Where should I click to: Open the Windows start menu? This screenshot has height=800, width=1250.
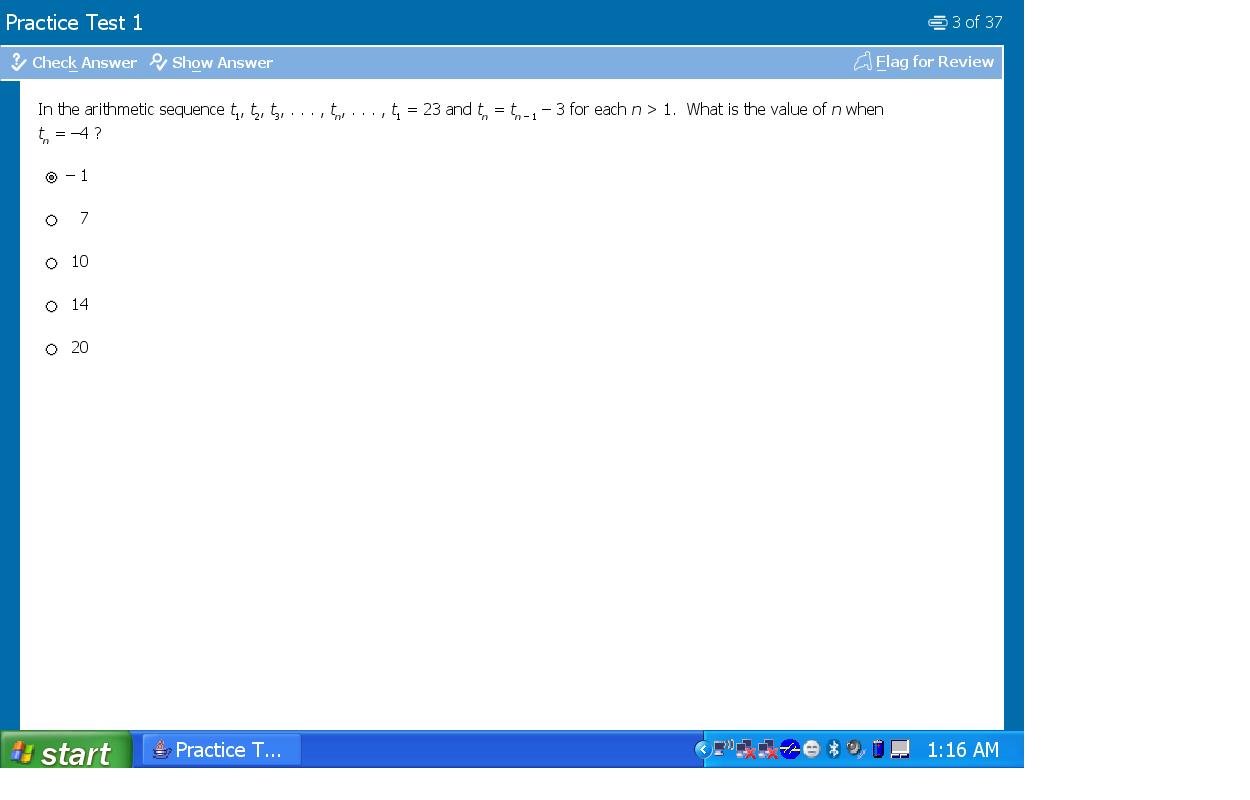[x=66, y=750]
